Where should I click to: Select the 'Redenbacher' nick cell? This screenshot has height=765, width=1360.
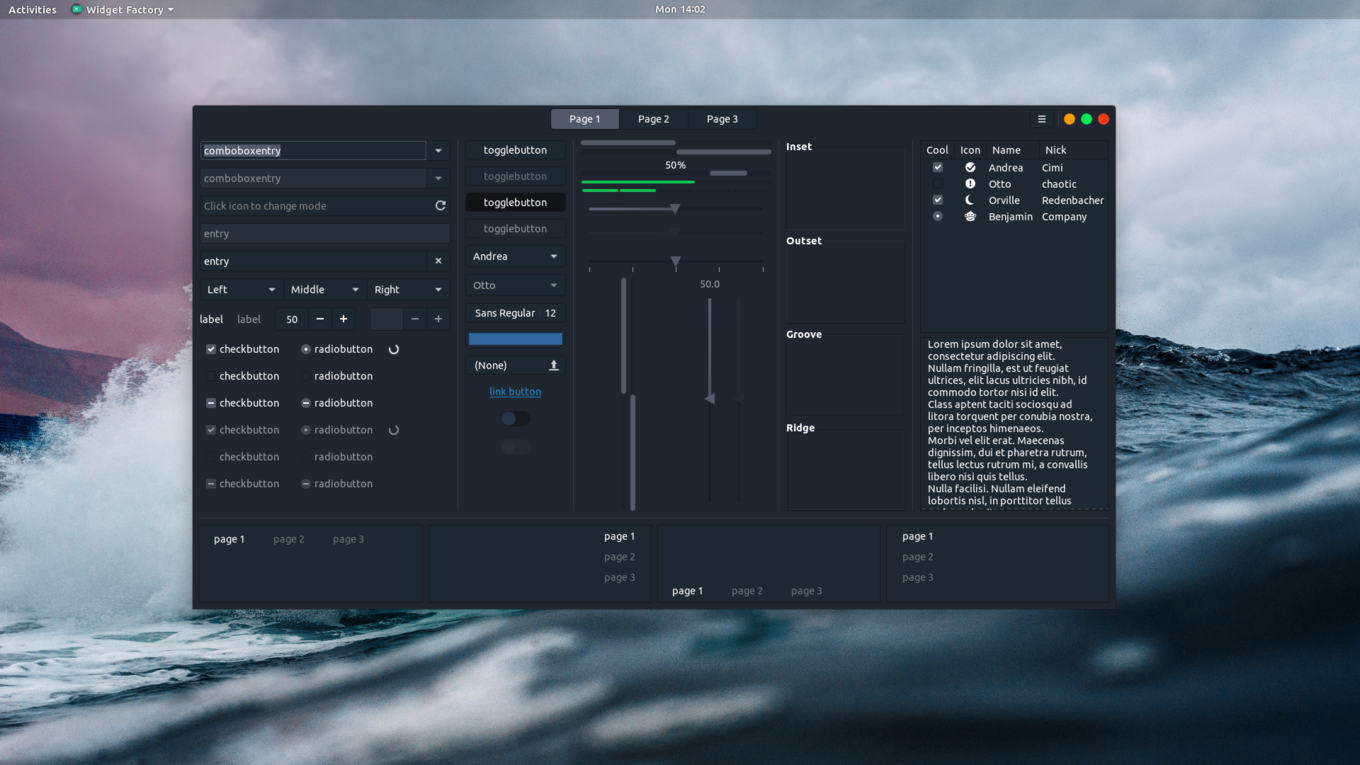click(x=1073, y=200)
